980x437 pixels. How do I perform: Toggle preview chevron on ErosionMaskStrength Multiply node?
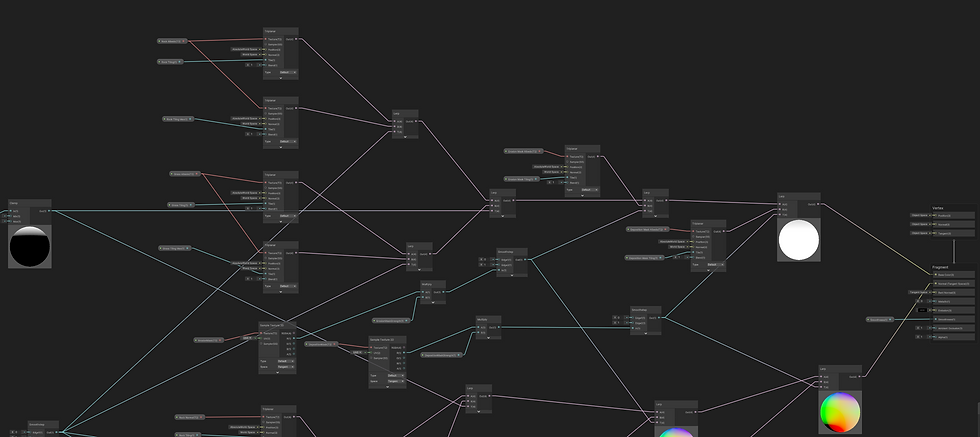pyautogui.click(x=433, y=303)
